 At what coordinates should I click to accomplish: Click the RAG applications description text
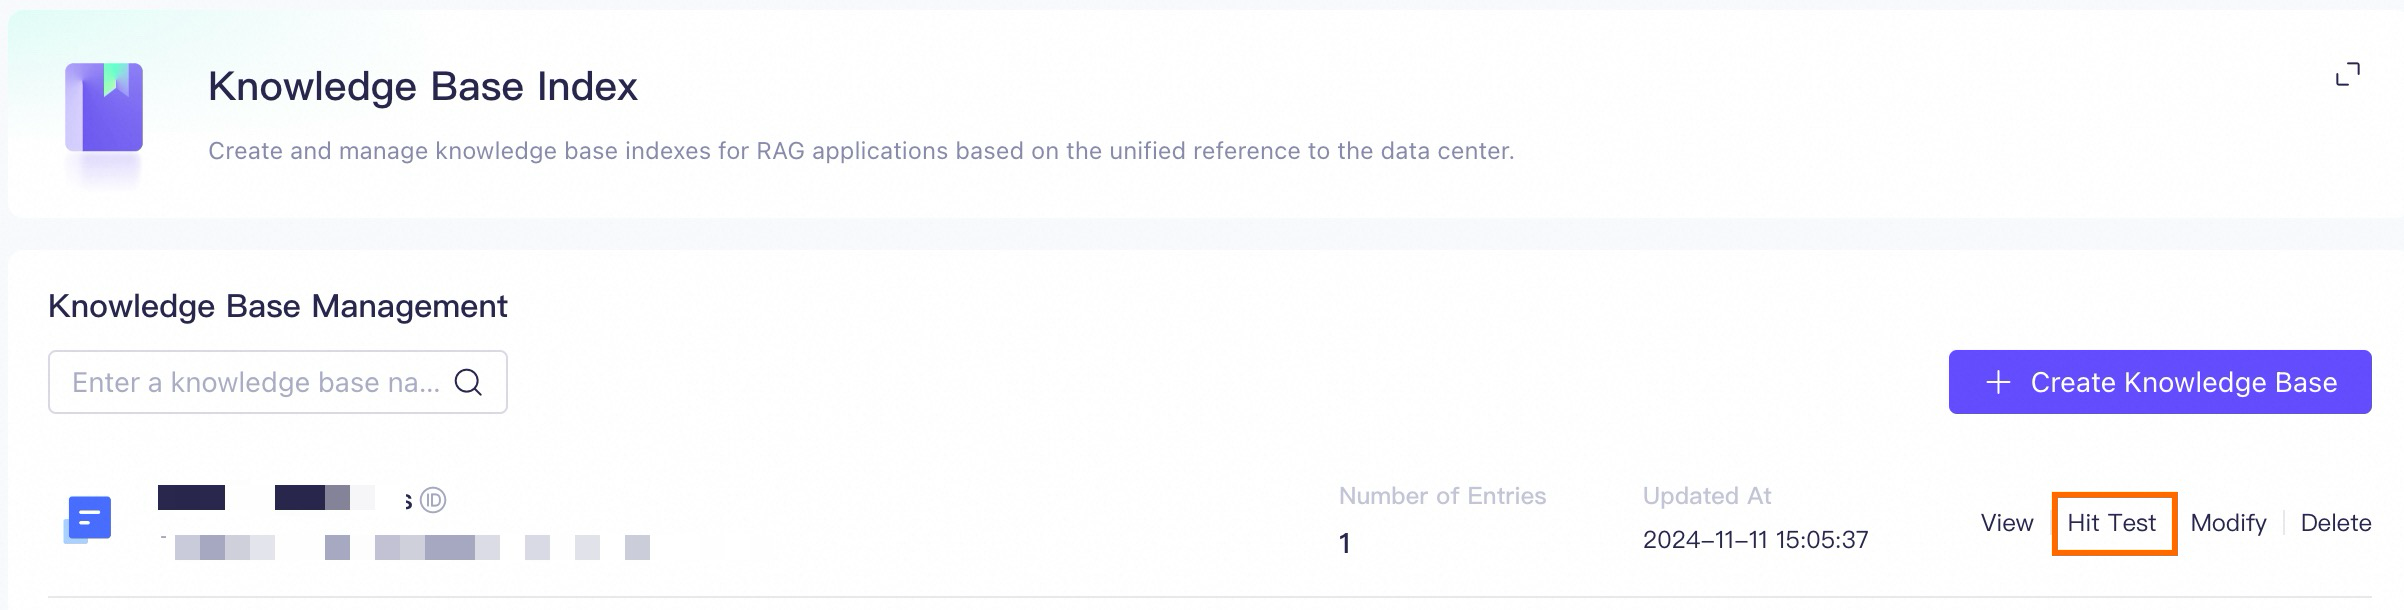[860, 151]
